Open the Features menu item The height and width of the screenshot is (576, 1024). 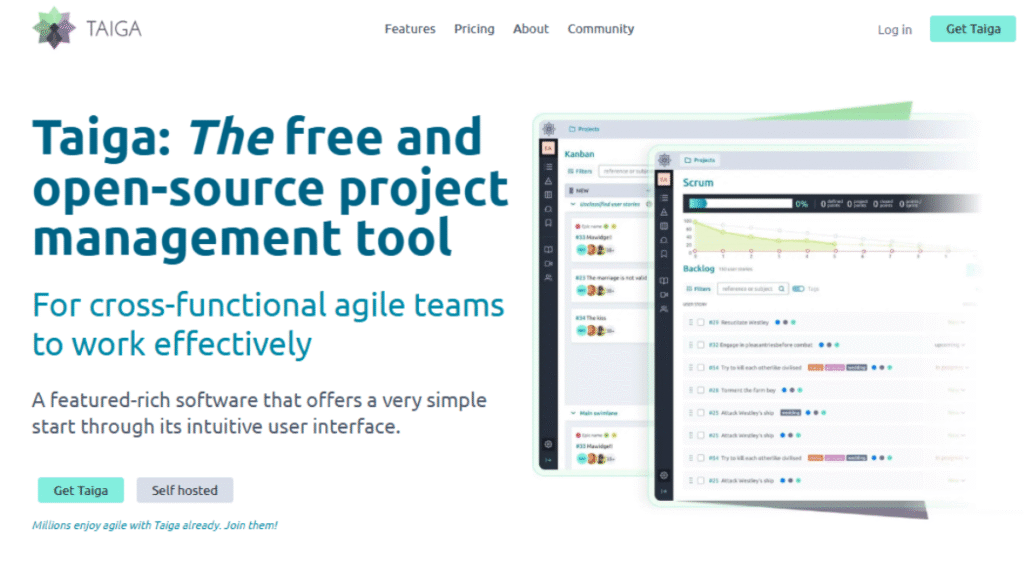[410, 29]
